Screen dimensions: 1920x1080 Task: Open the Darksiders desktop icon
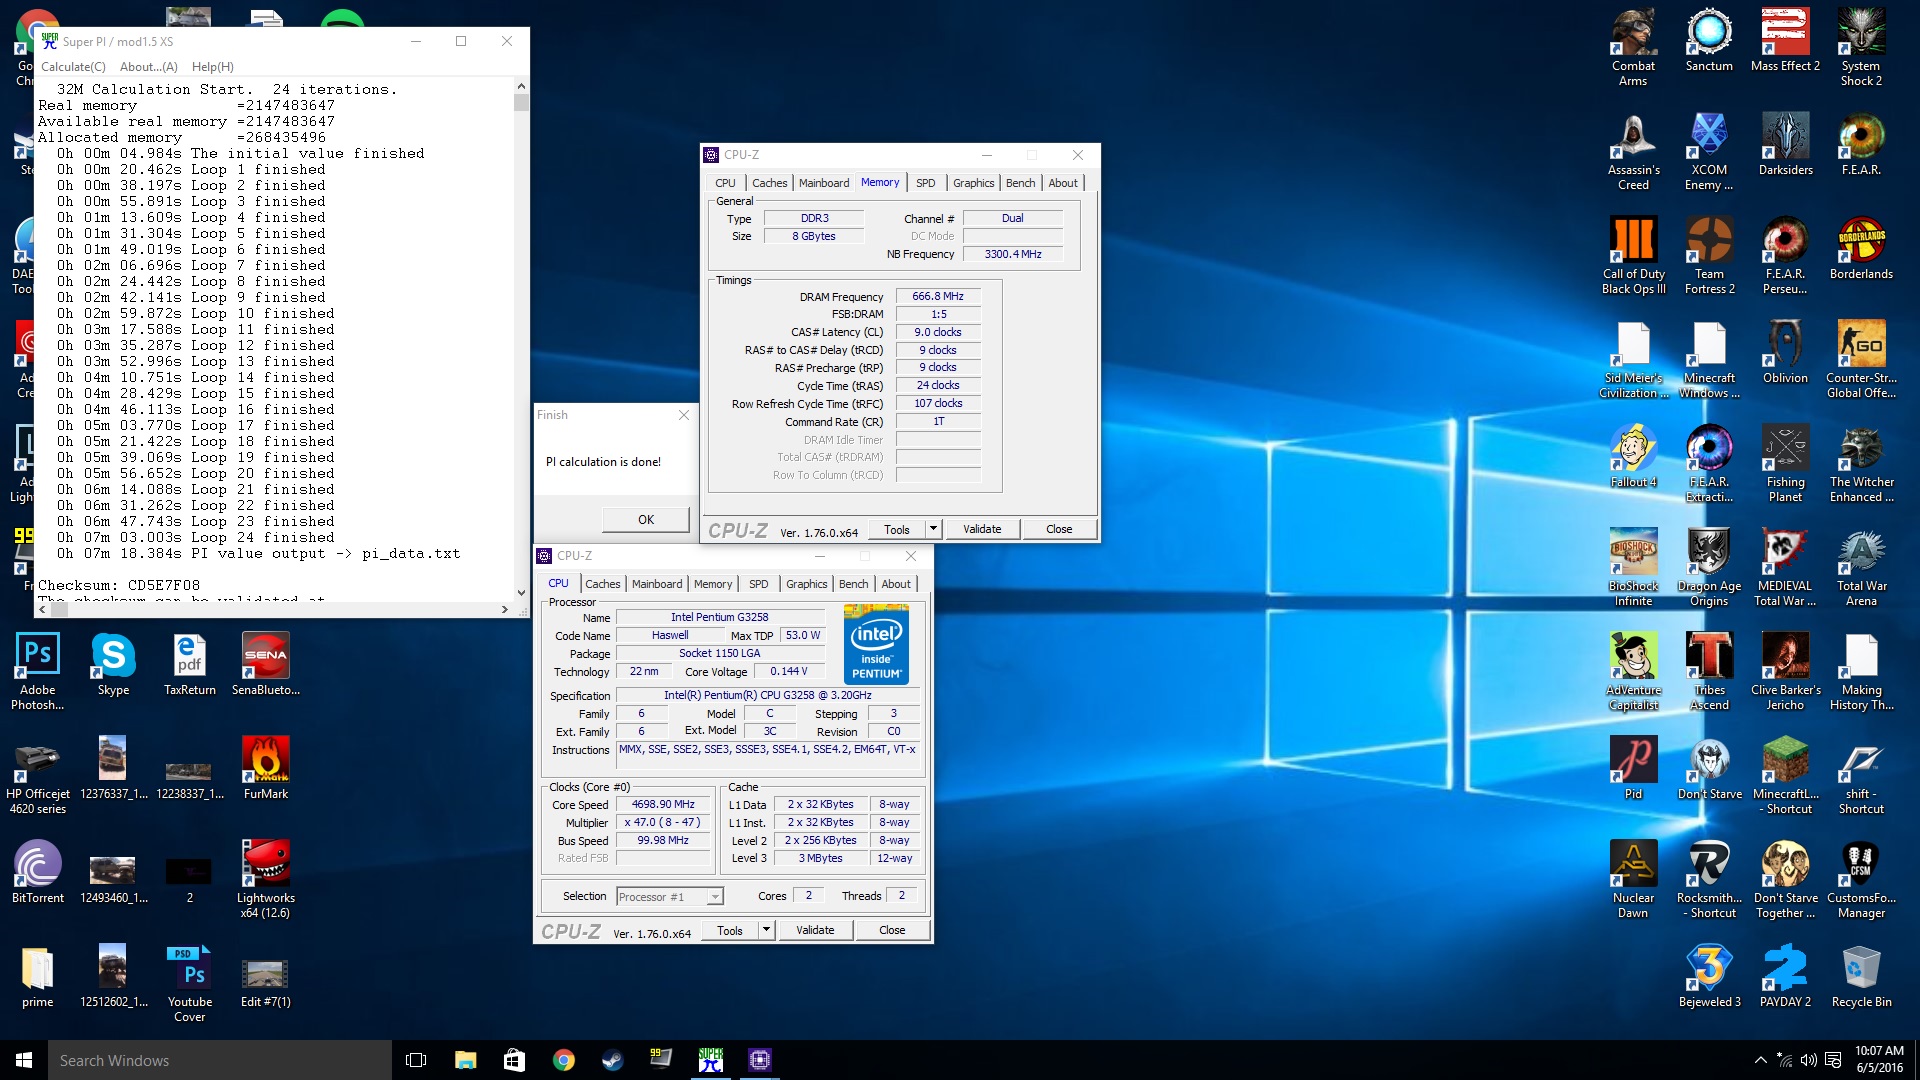click(1785, 144)
